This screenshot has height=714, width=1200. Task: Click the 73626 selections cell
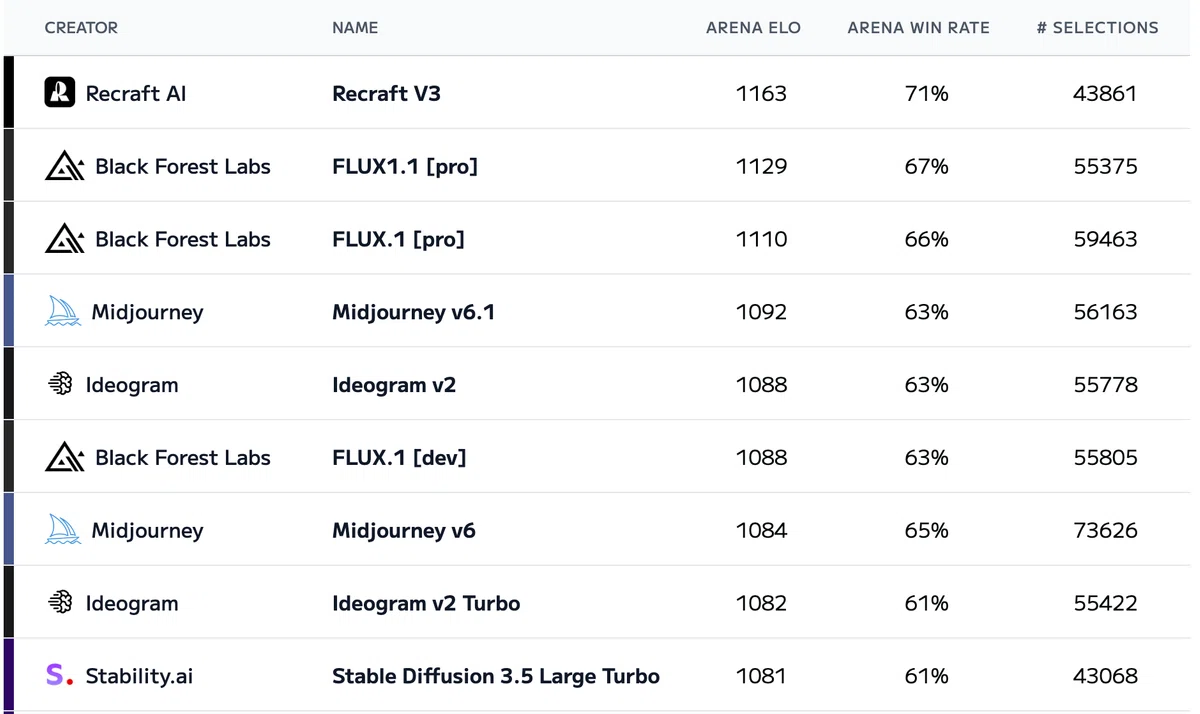point(1105,530)
